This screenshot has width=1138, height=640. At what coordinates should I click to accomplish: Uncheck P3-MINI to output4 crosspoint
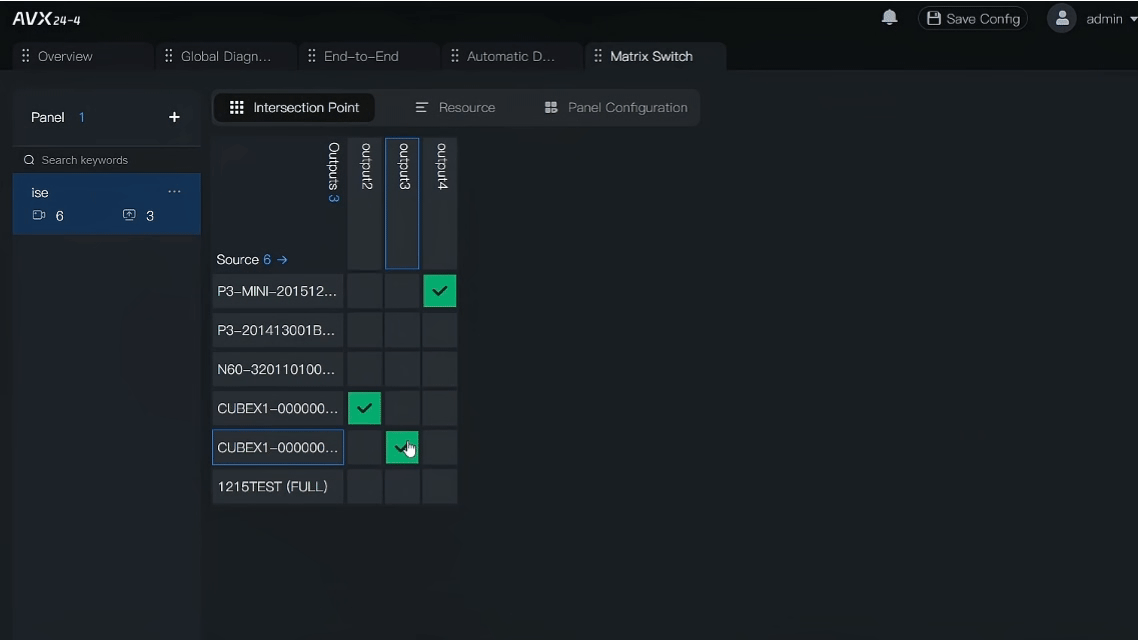[x=440, y=291]
